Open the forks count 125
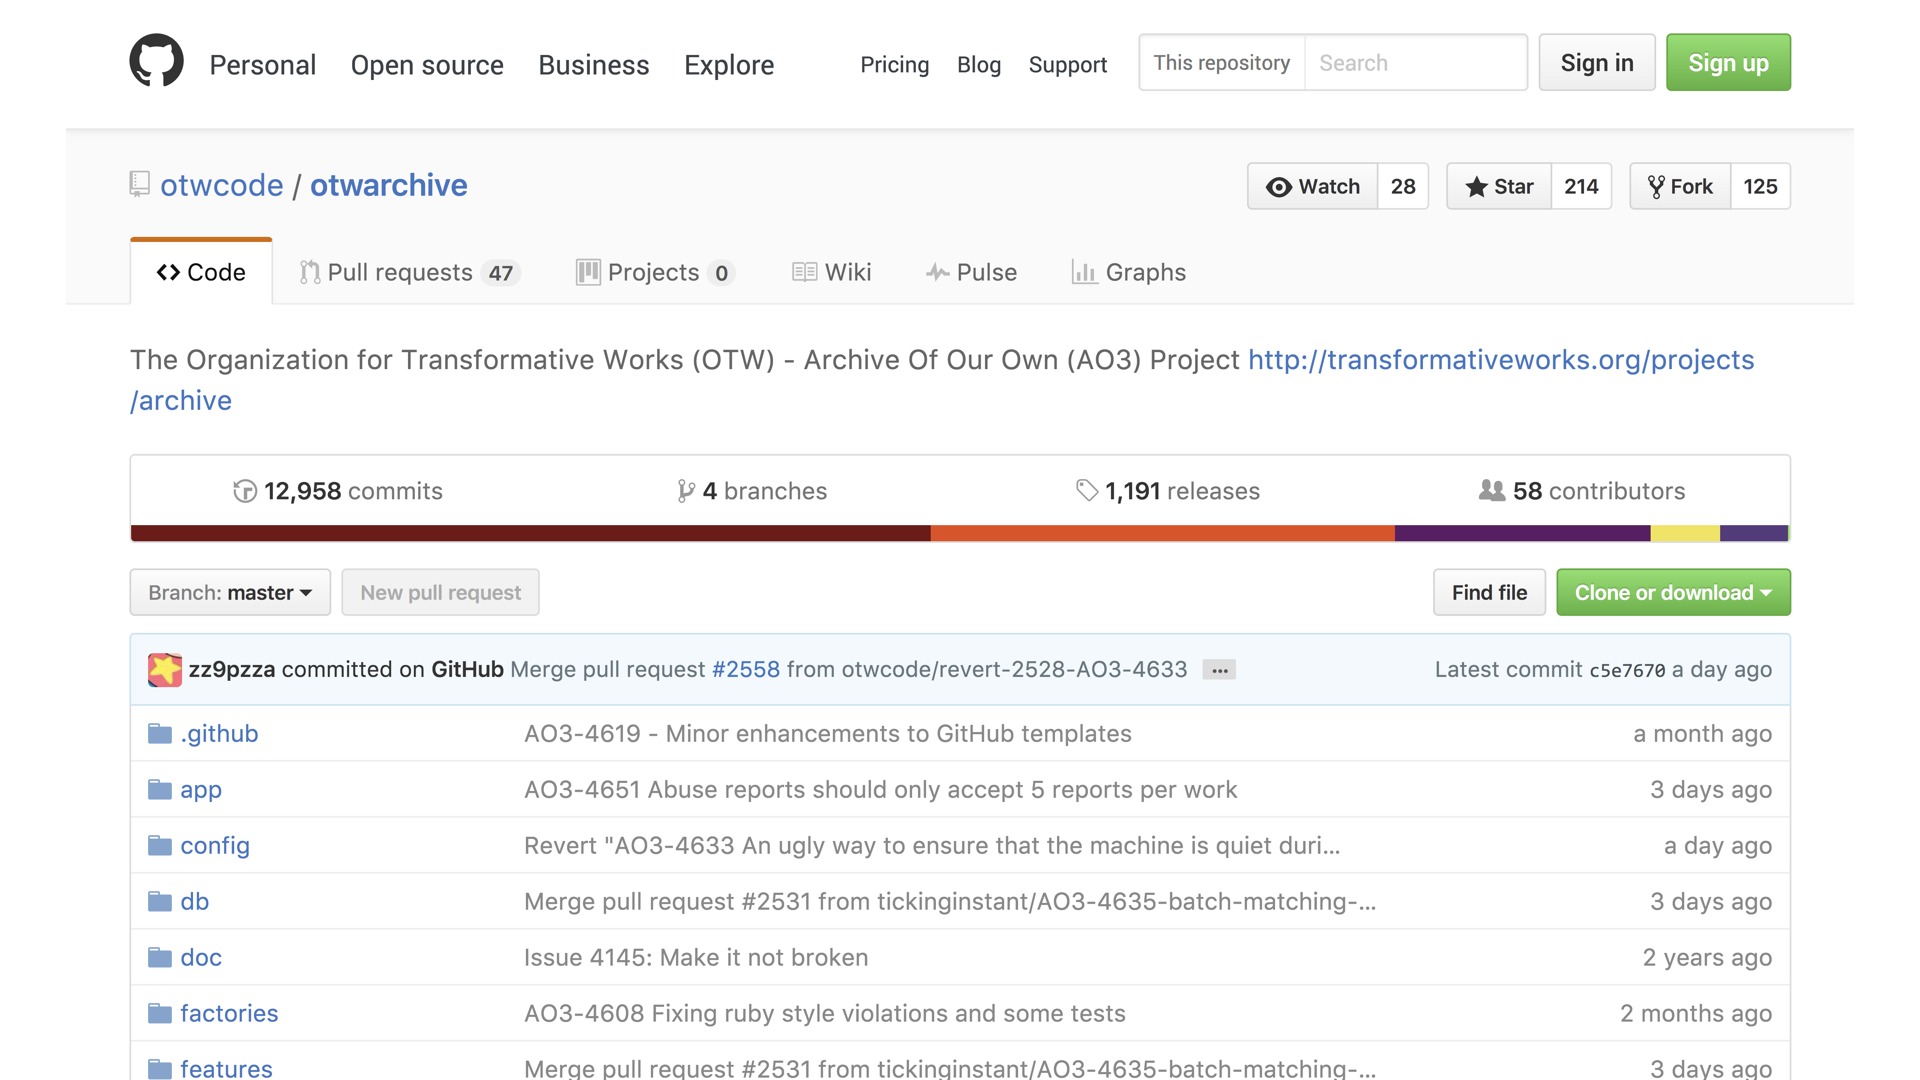Viewport: 1920px width, 1080px height. (x=1760, y=186)
